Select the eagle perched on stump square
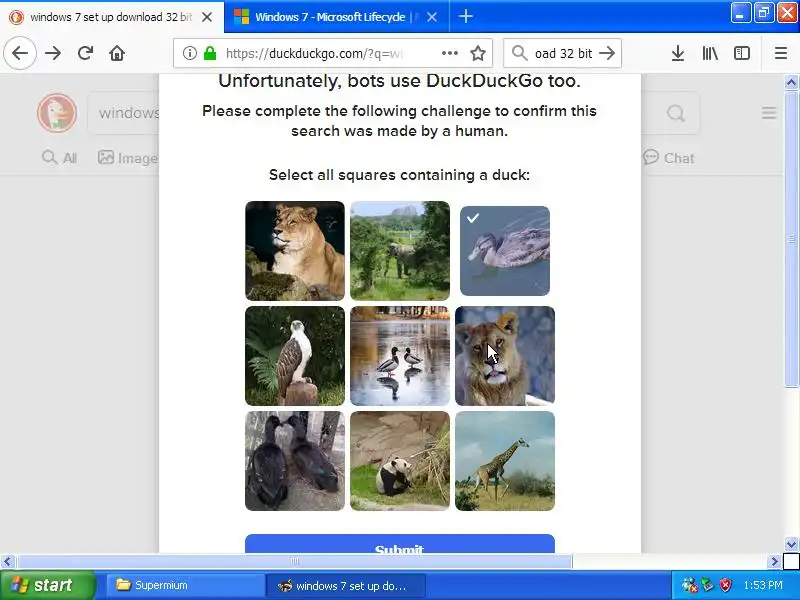The image size is (800, 600). [x=295, y=356]
